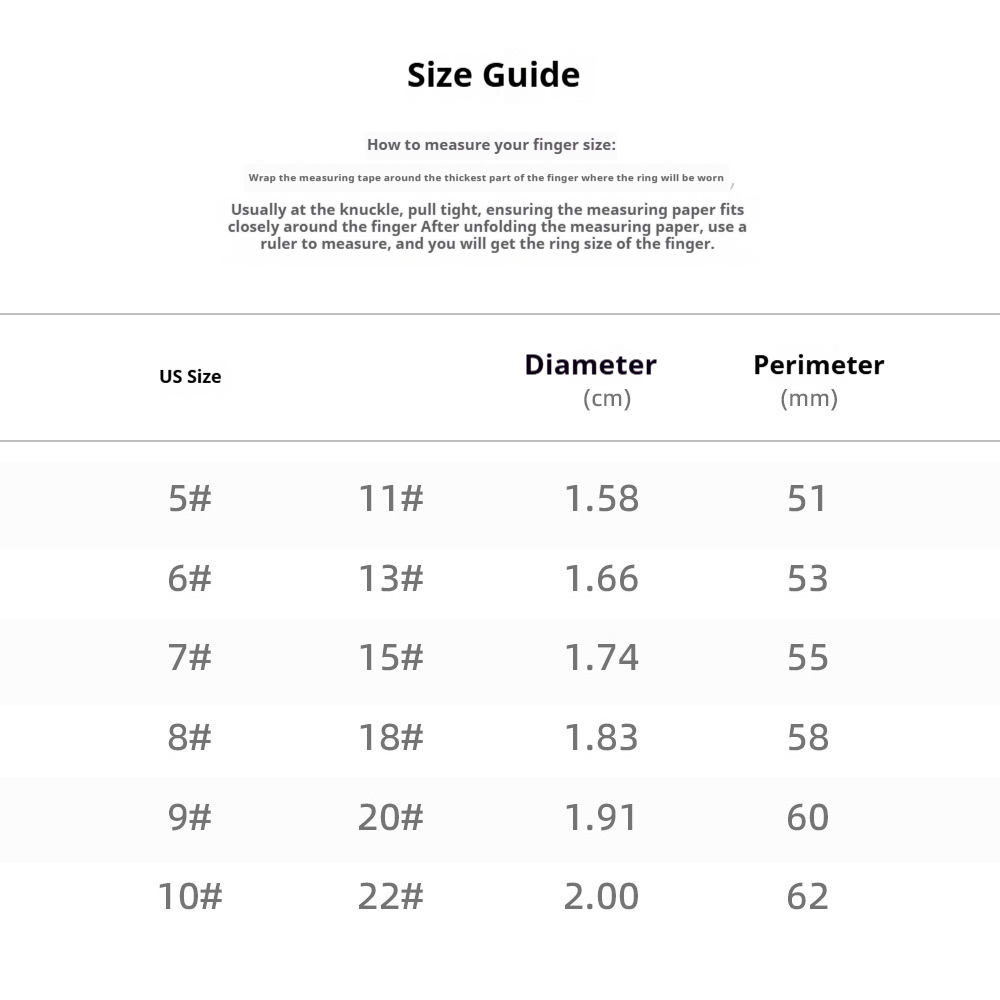Viewport: 1000px width, 1000px height.
Task: Select the 1.58 diameter value
Action: [601, 498]
